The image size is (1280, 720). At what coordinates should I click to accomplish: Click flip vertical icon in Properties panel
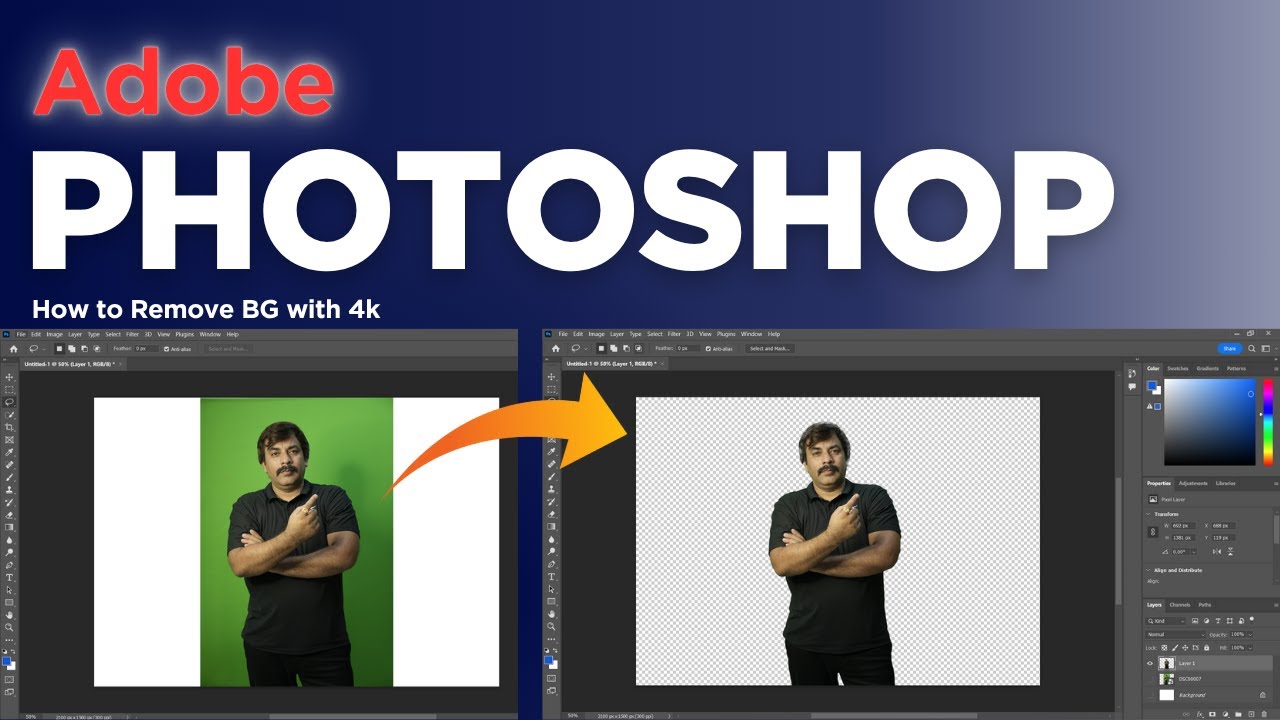click(1230, 552)
